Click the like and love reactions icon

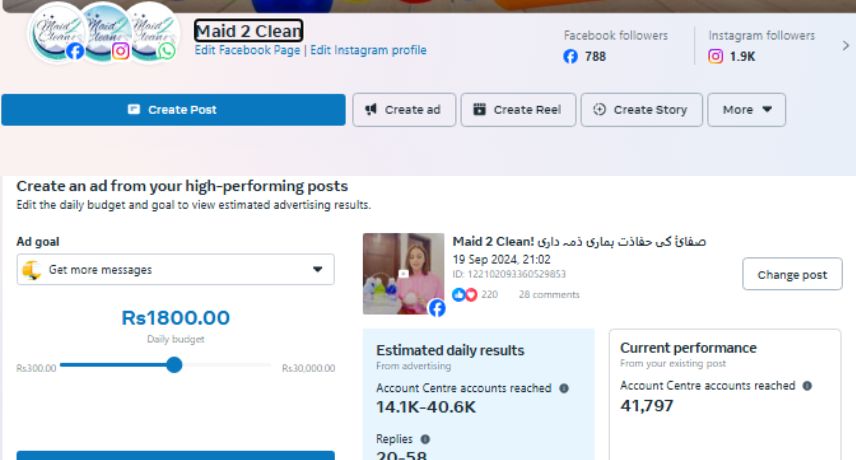[x=466, y=295]
